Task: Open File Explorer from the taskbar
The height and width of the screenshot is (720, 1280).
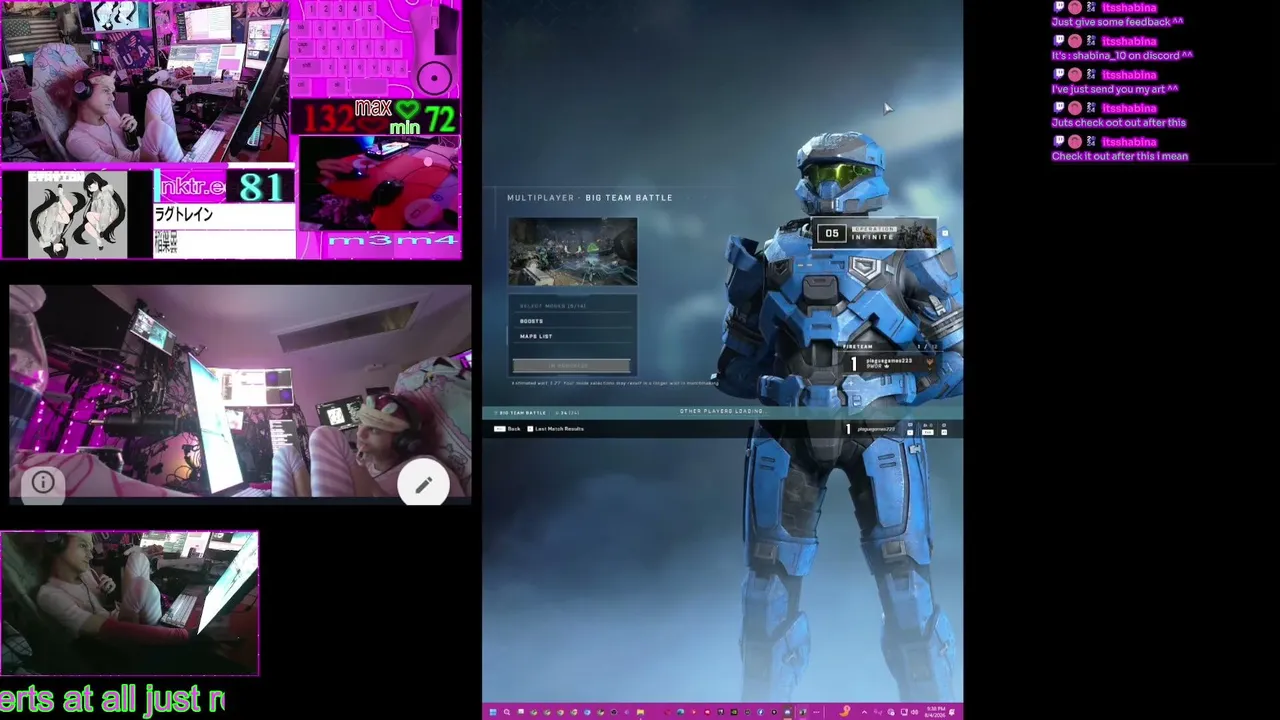Action: [639, 712]
